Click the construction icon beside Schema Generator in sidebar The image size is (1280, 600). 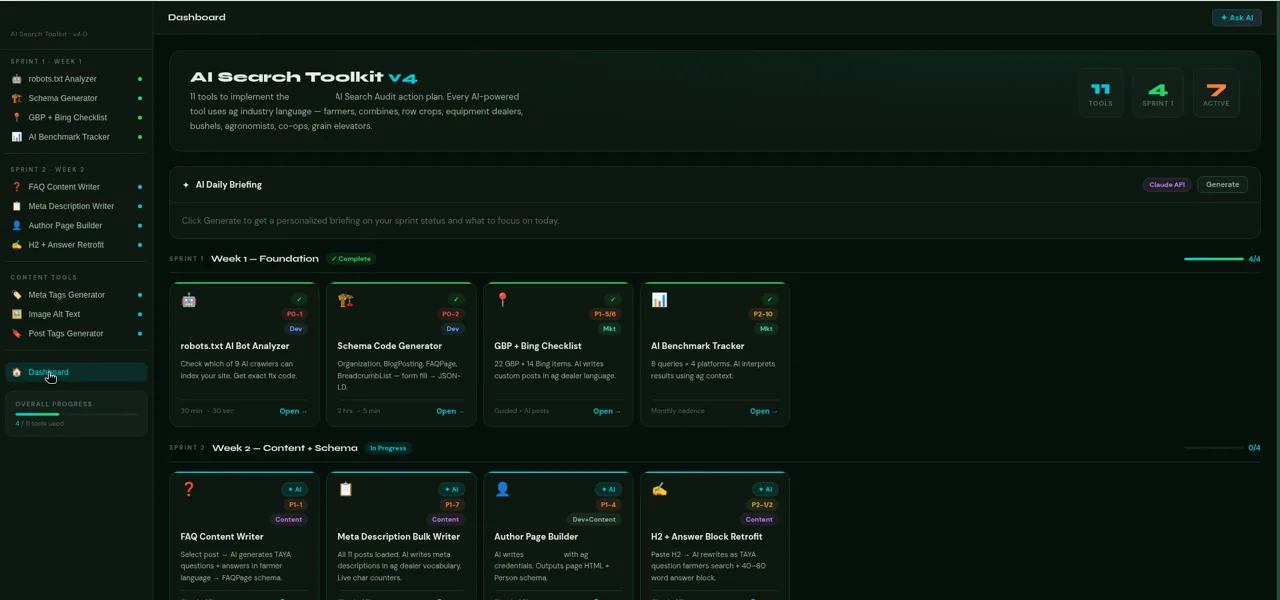(x=16, y=98)
